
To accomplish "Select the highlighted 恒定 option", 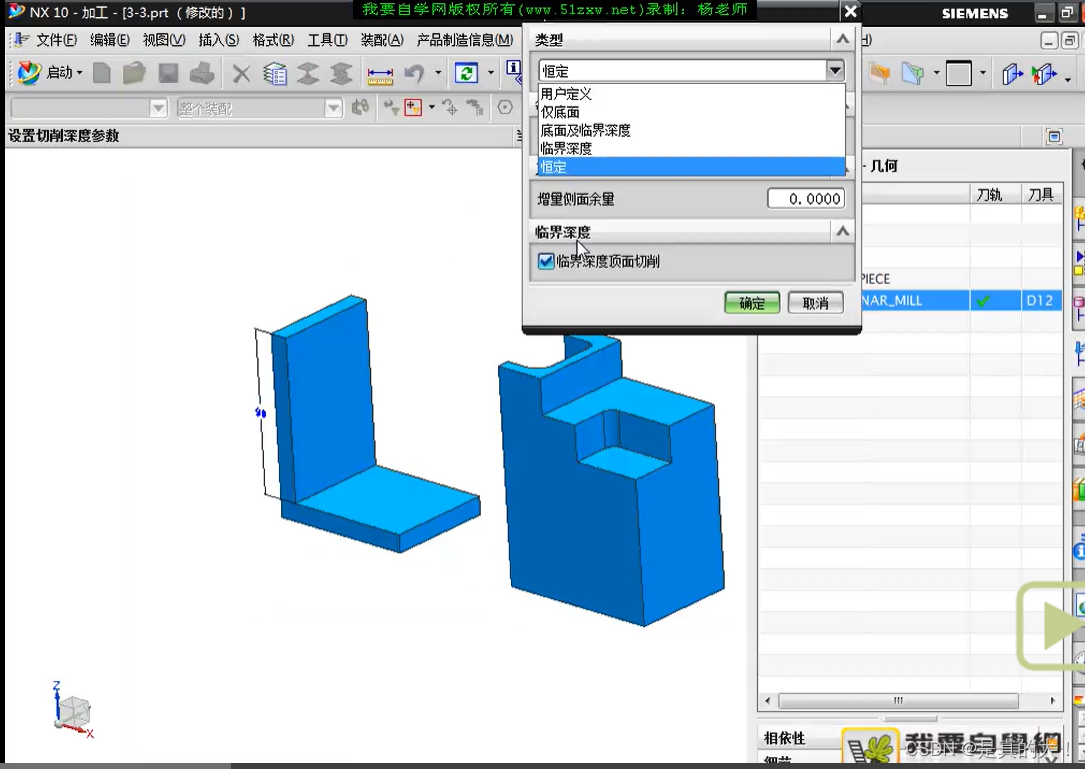I will click(x=691, y=167).
